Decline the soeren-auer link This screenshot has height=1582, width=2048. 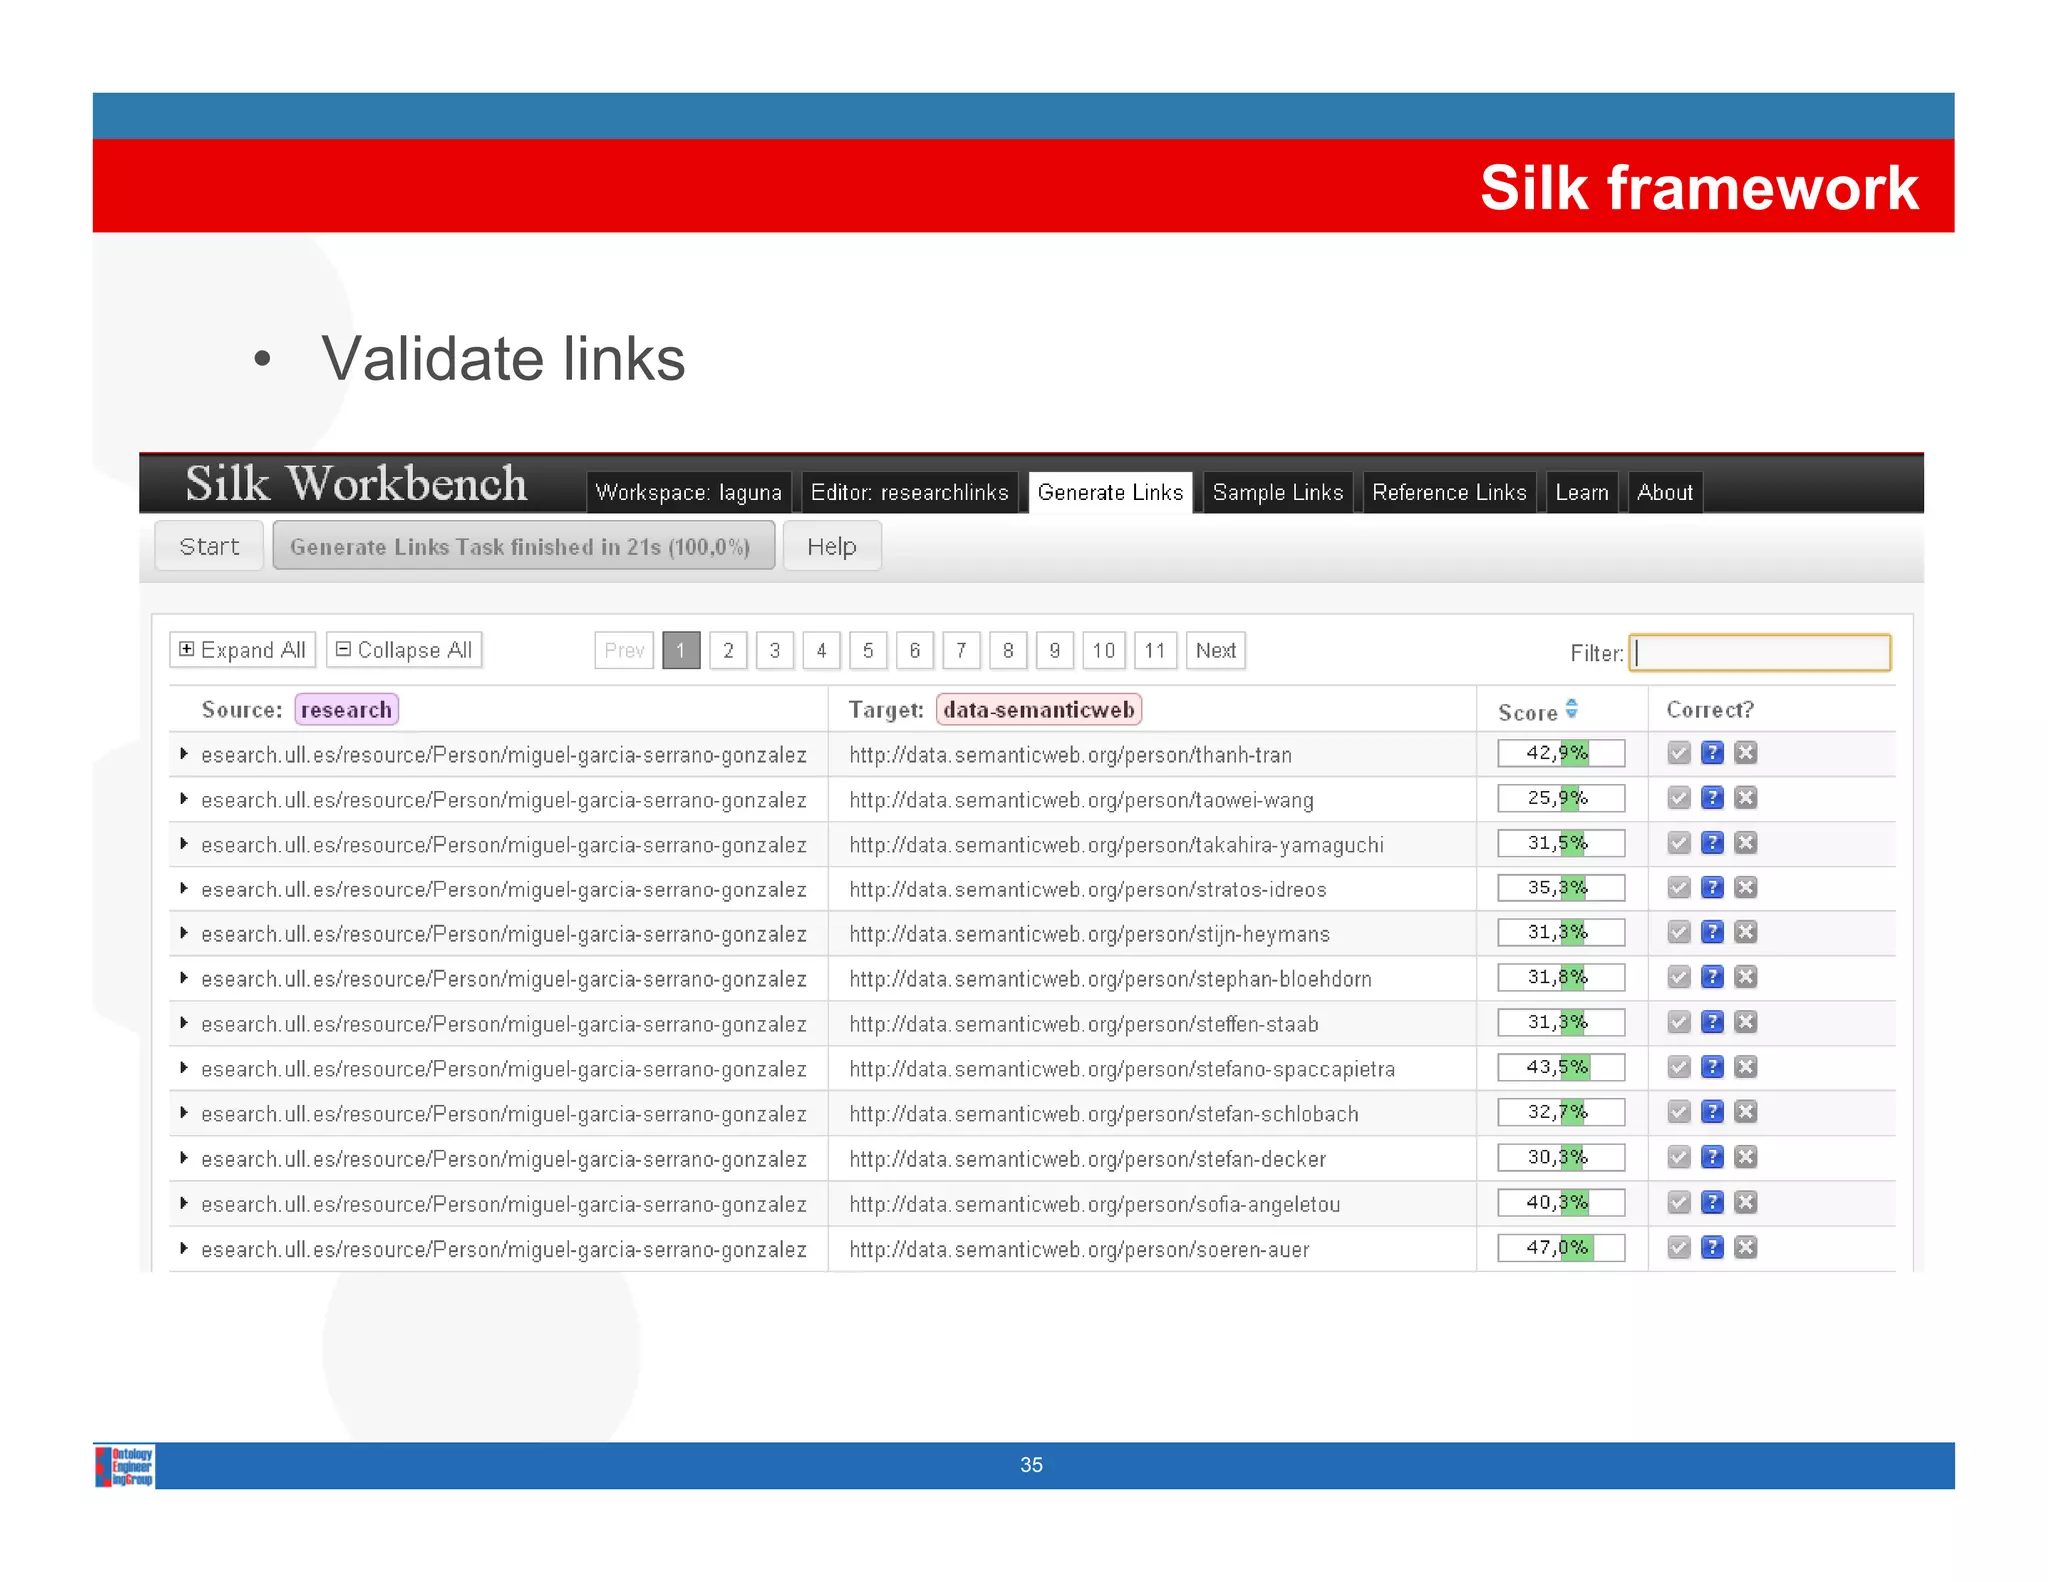click(x=1745, y=1247)
